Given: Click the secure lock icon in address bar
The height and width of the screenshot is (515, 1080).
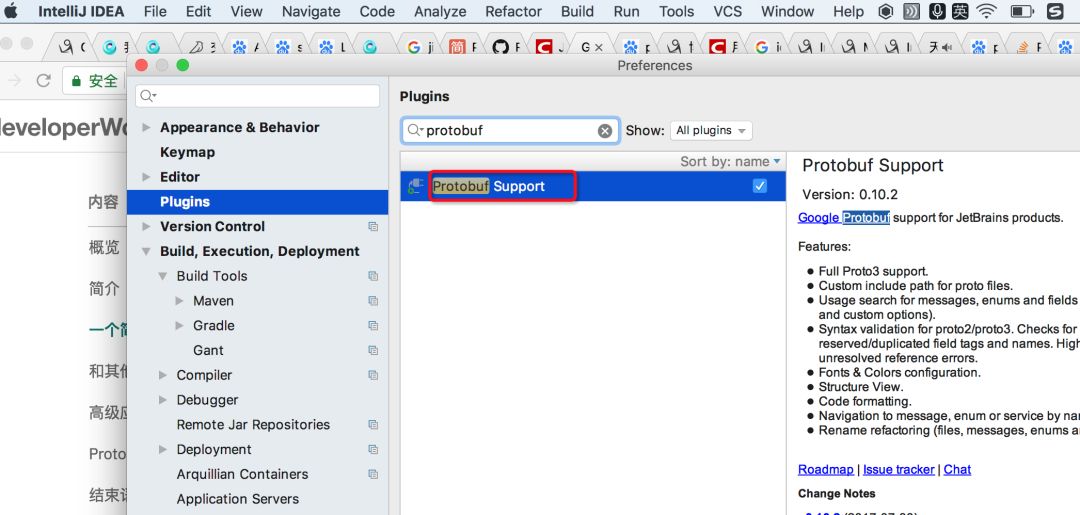Looking at the screenshot, I should click(x=76, y=81).
